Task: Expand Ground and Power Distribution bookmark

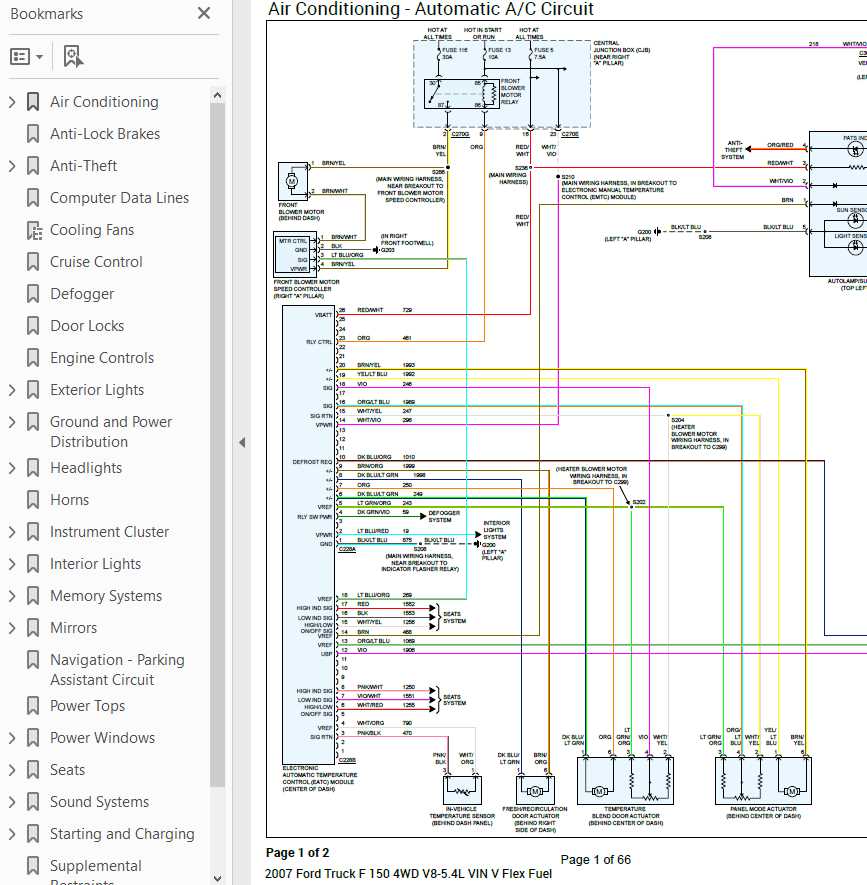Action: [x=12, y=422]
